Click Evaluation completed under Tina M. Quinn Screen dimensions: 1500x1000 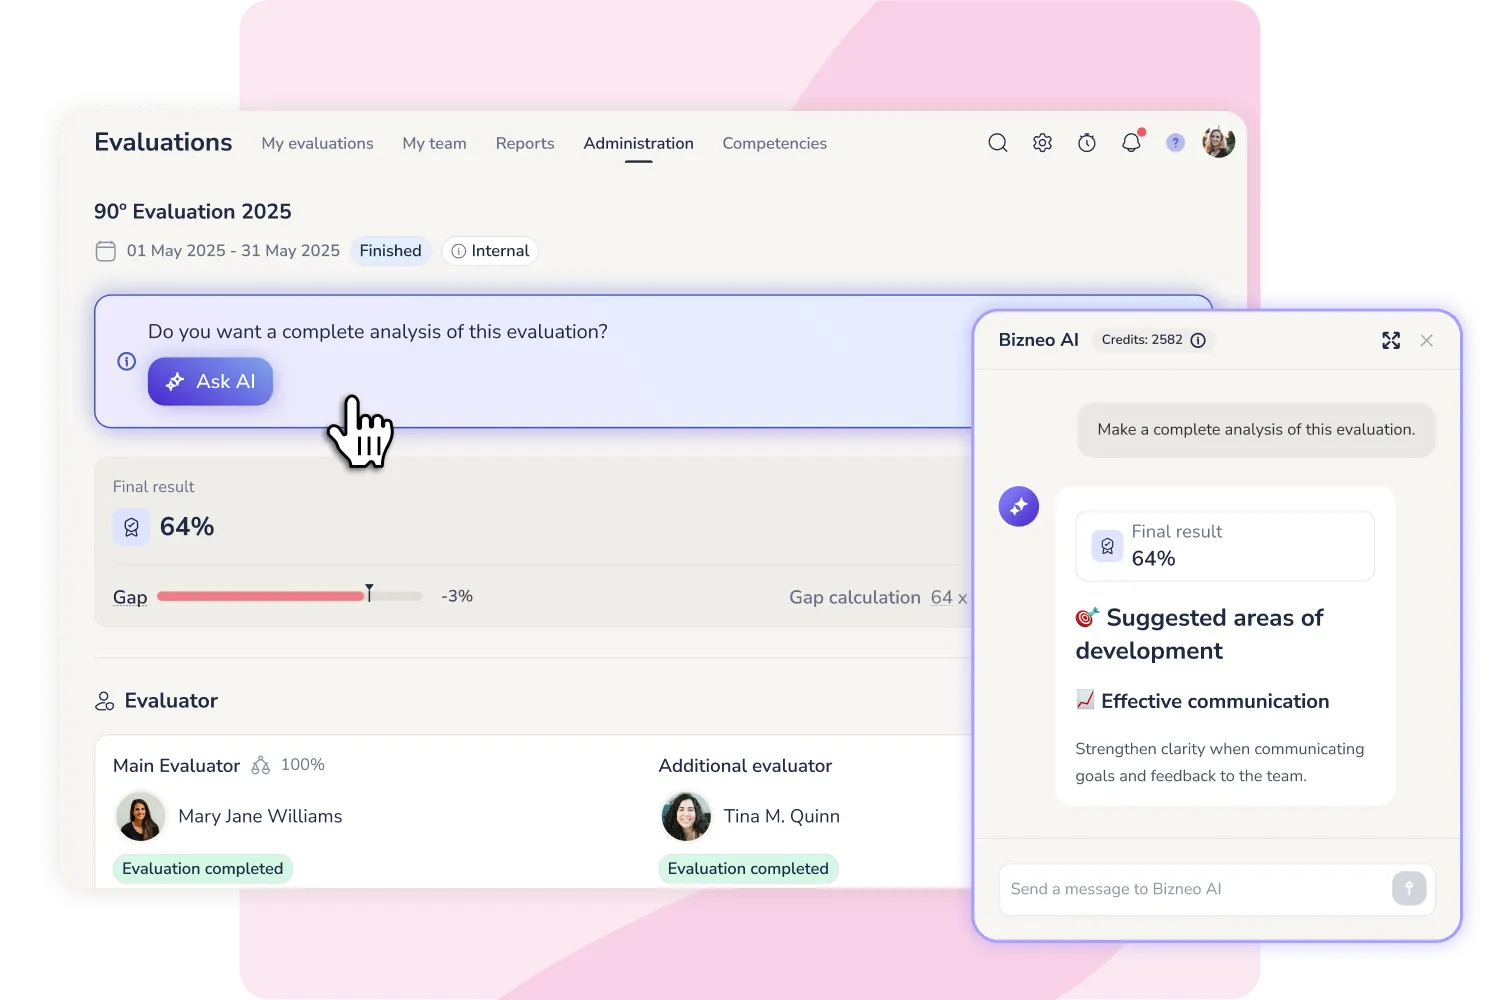[x=748, y=869]
